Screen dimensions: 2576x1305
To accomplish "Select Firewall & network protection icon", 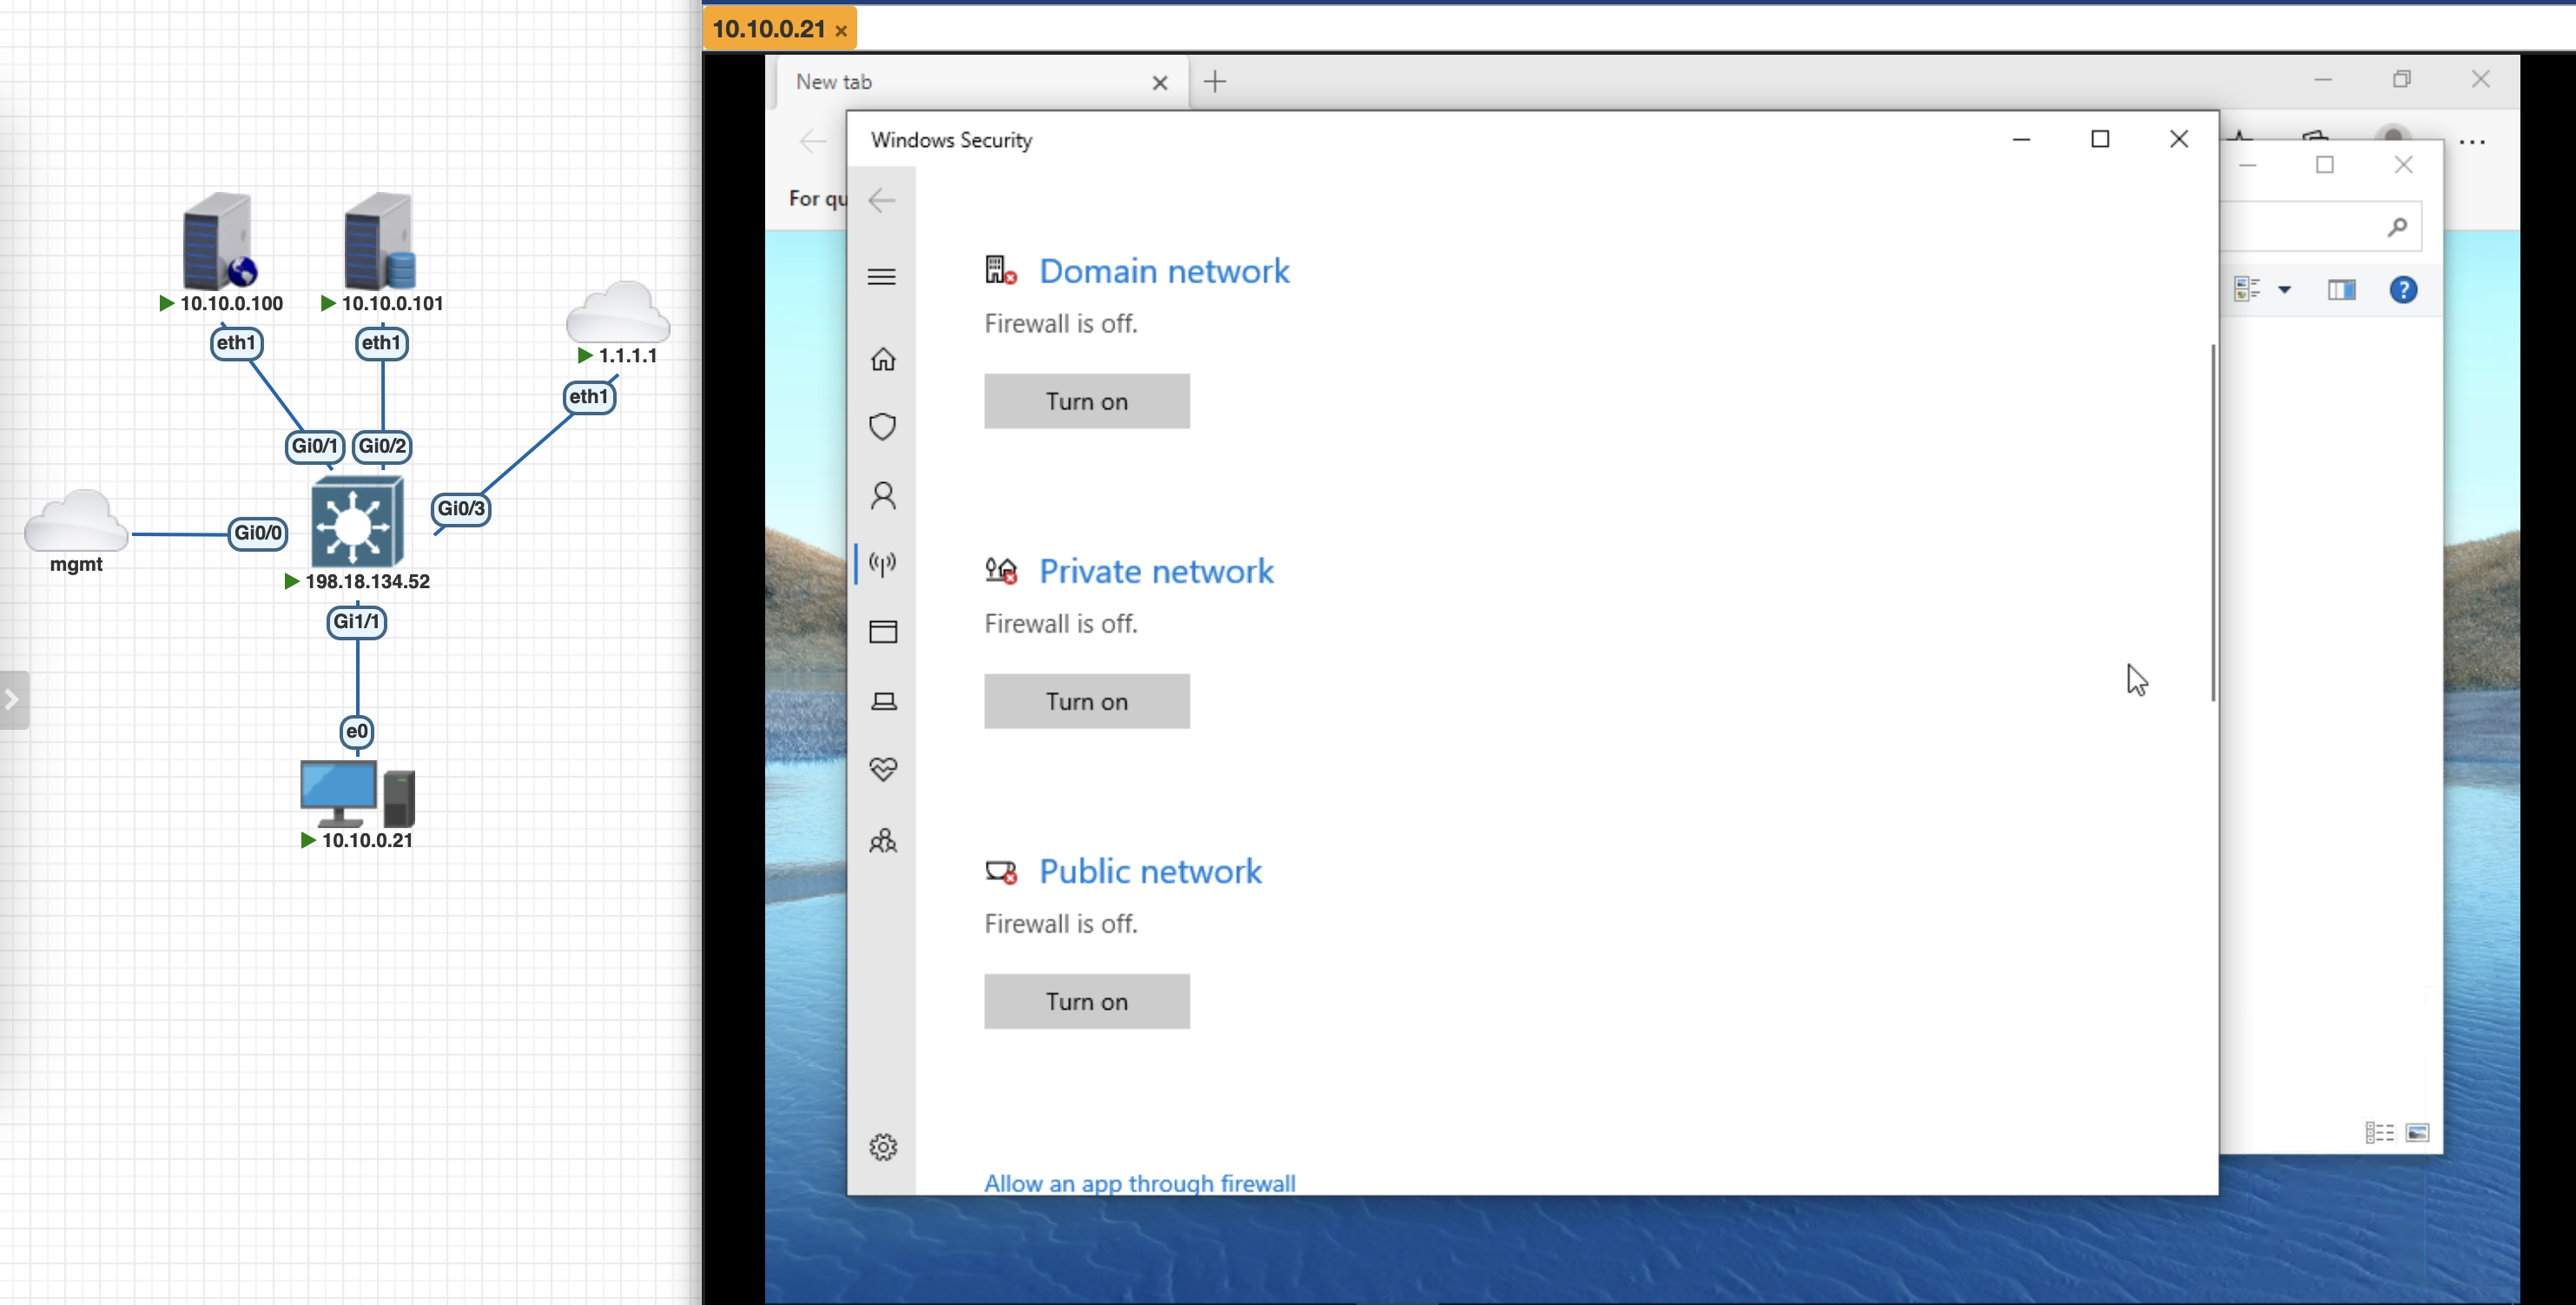I will 882,564.
